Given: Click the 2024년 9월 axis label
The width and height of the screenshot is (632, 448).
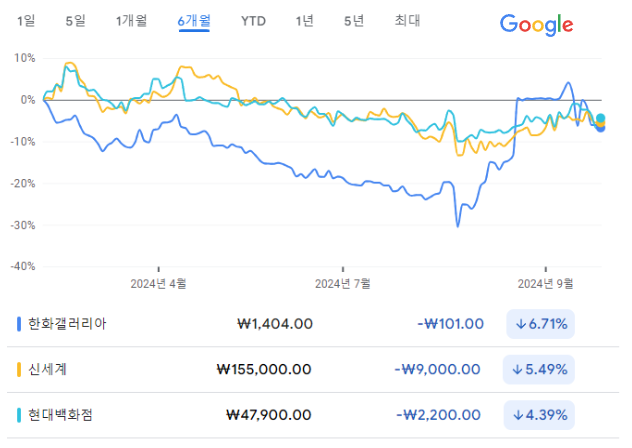Looking at the screenshot, I should (x=545, y=284).
